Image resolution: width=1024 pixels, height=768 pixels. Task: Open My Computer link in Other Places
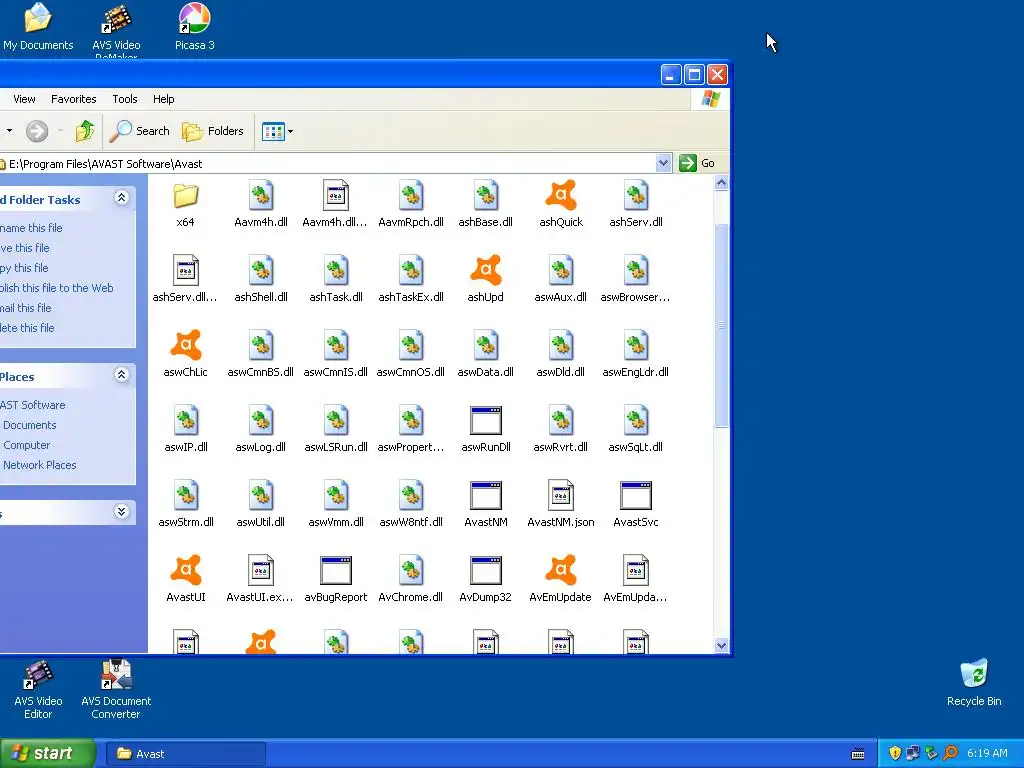coord(25,445)
